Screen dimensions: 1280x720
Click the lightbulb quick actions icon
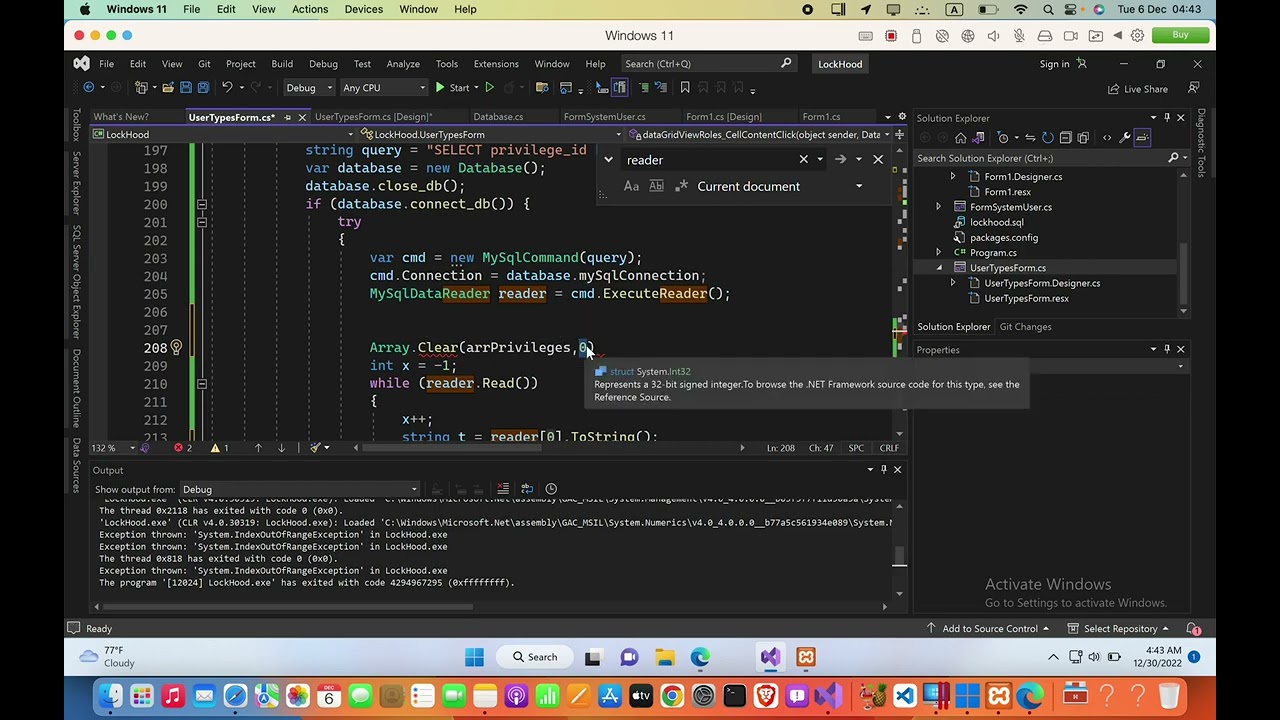(176, 347)
